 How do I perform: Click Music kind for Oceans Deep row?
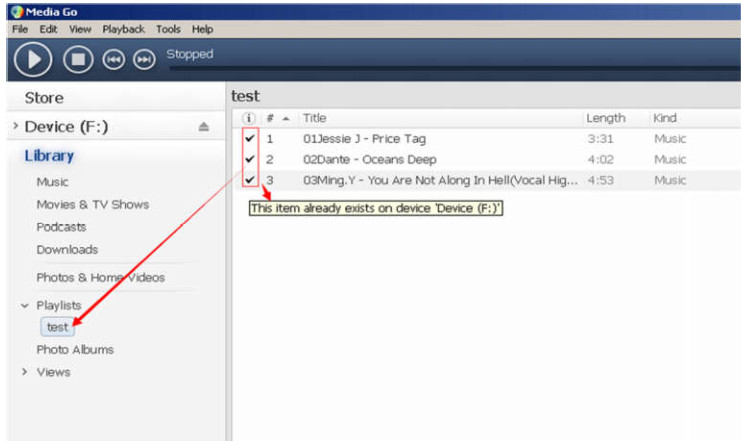(x=670, y=159)
